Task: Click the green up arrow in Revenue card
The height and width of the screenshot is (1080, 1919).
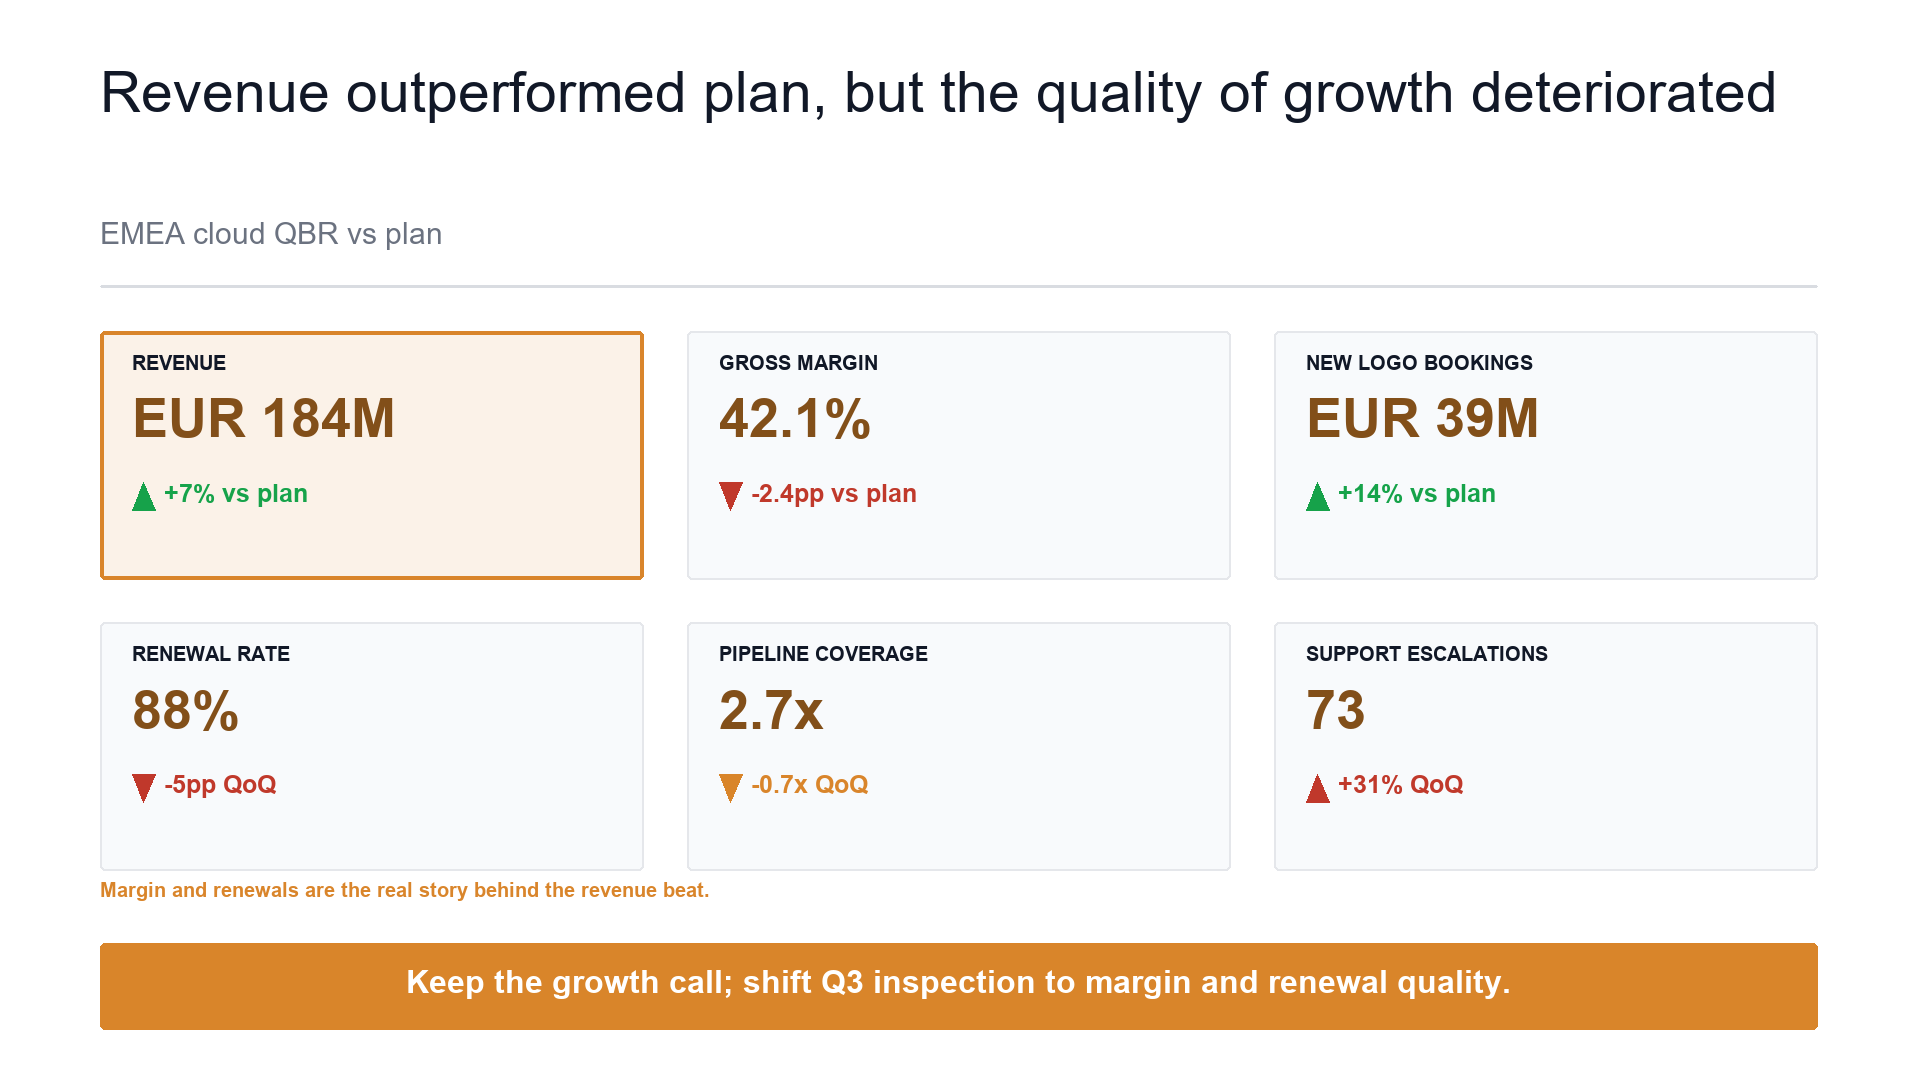Action: click(x=144, y=496)
